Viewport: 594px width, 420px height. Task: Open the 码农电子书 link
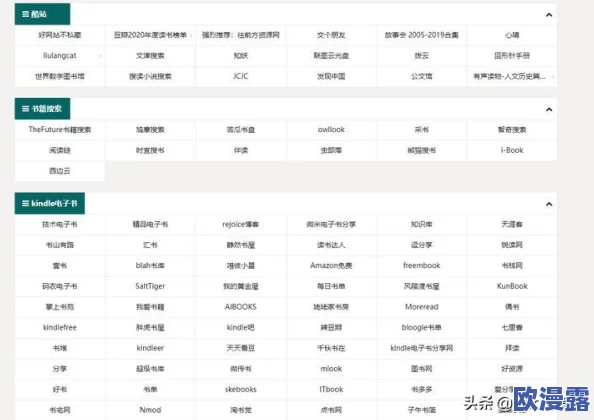[x=60, y=286]
